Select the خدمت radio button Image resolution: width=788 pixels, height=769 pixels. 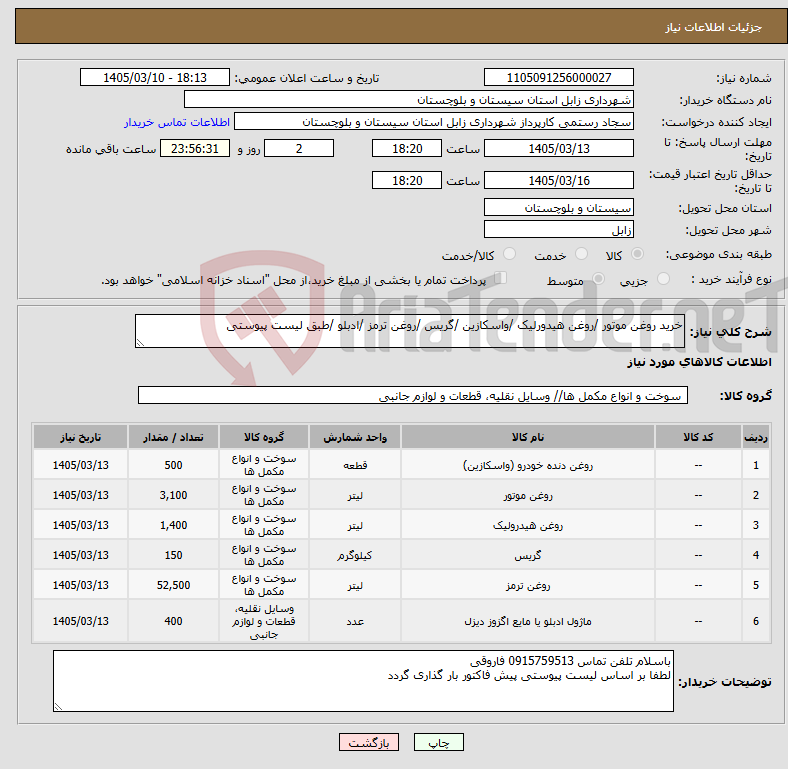tap(581, 254)
